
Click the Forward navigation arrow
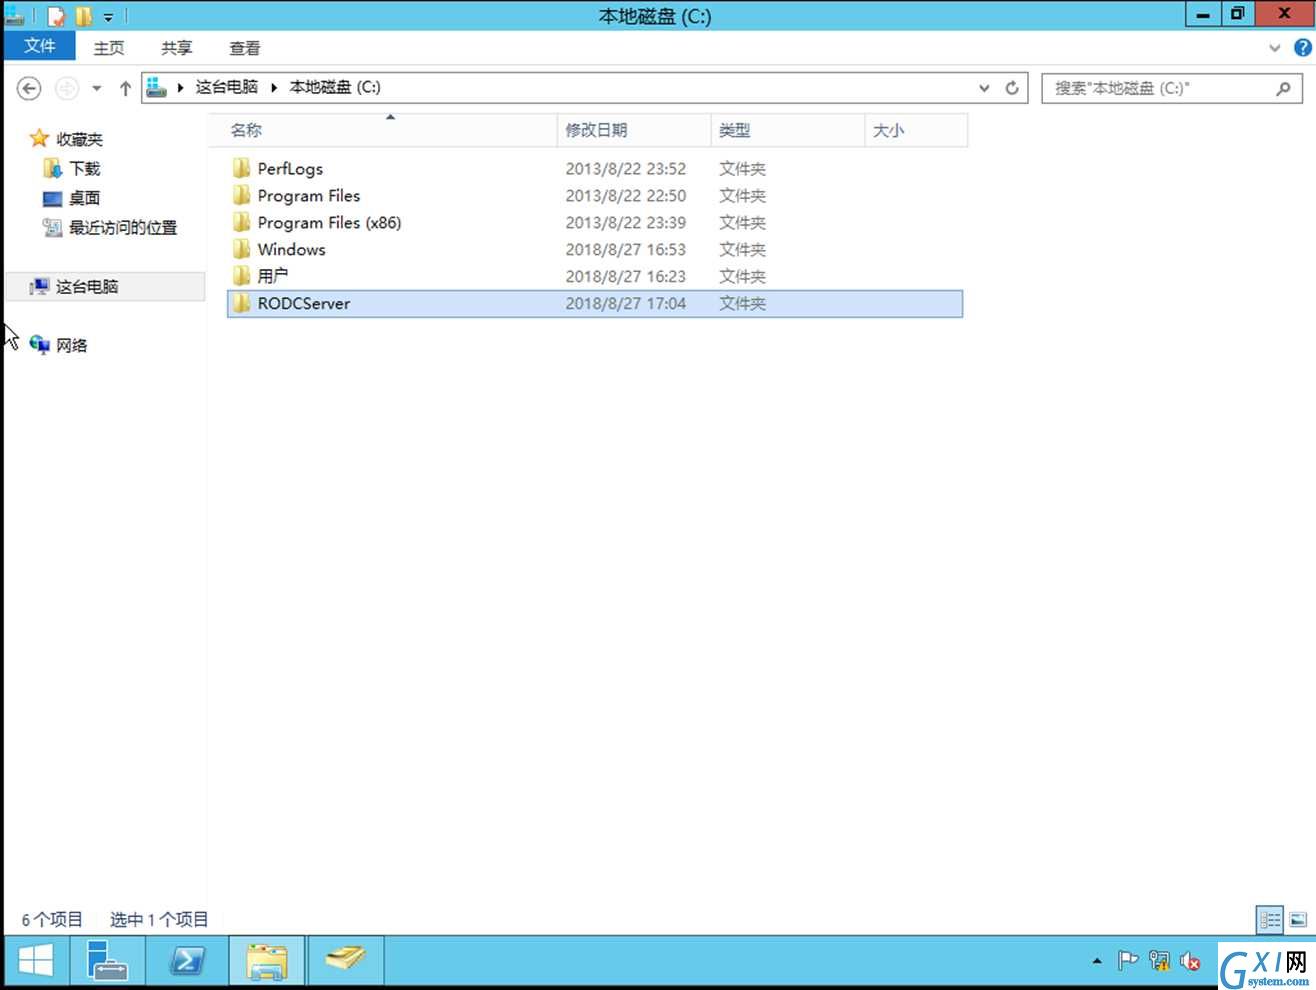click(66, 88)
